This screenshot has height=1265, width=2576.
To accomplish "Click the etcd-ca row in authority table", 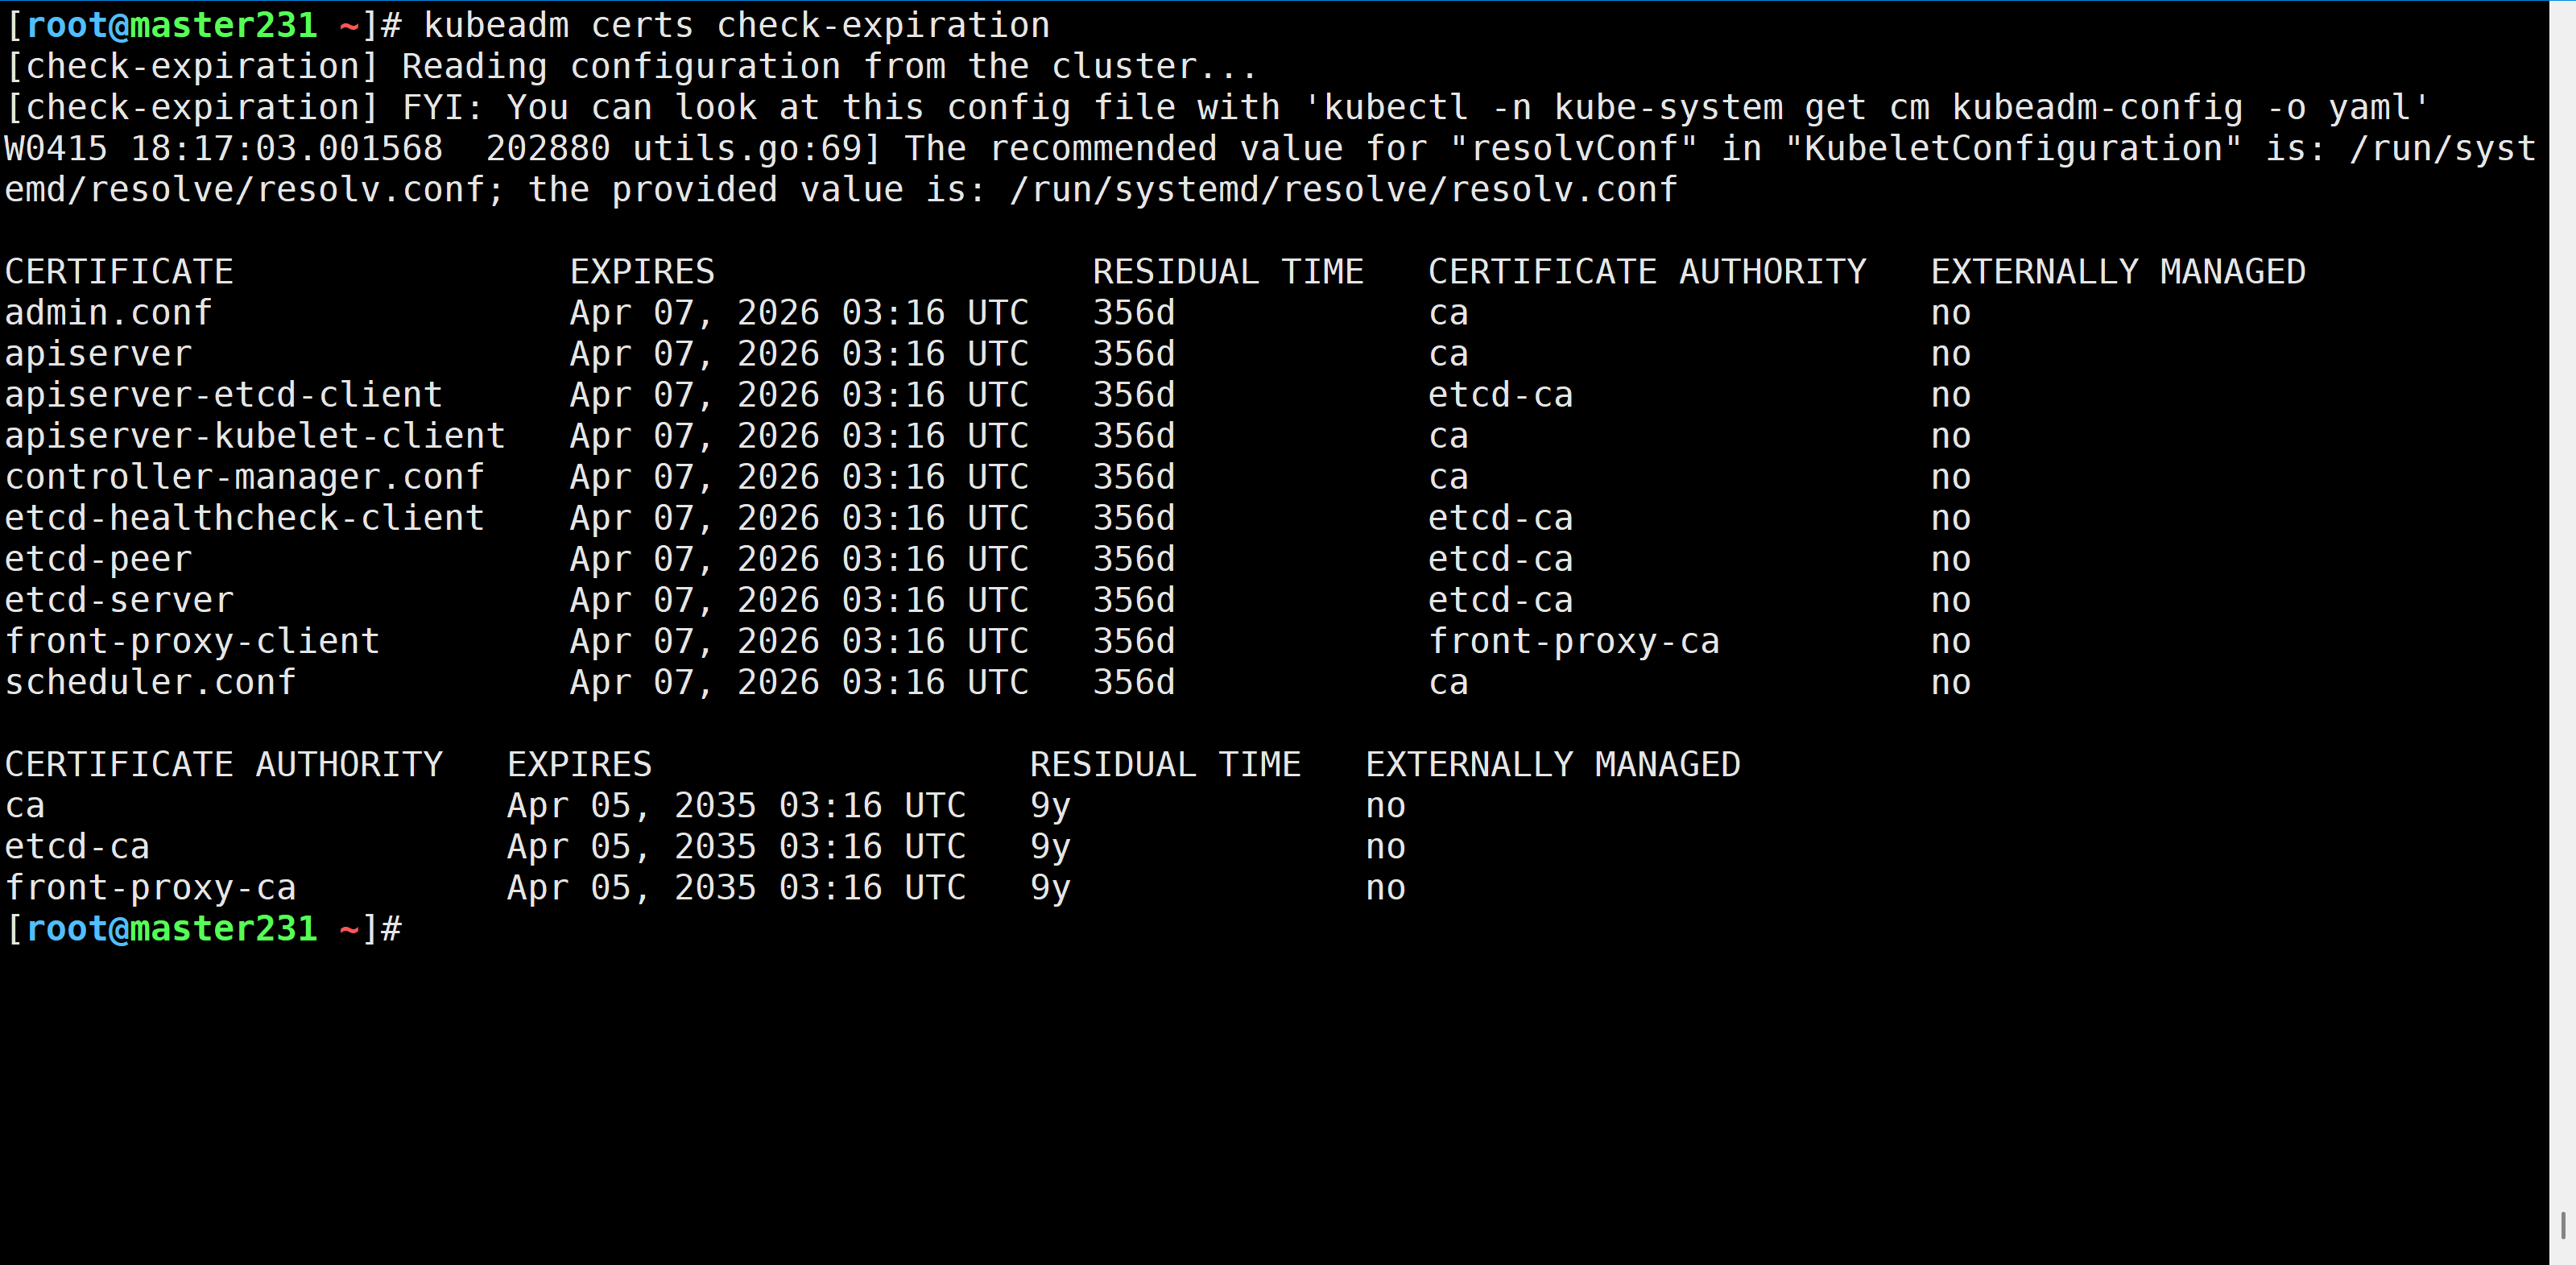I will 77,847.
